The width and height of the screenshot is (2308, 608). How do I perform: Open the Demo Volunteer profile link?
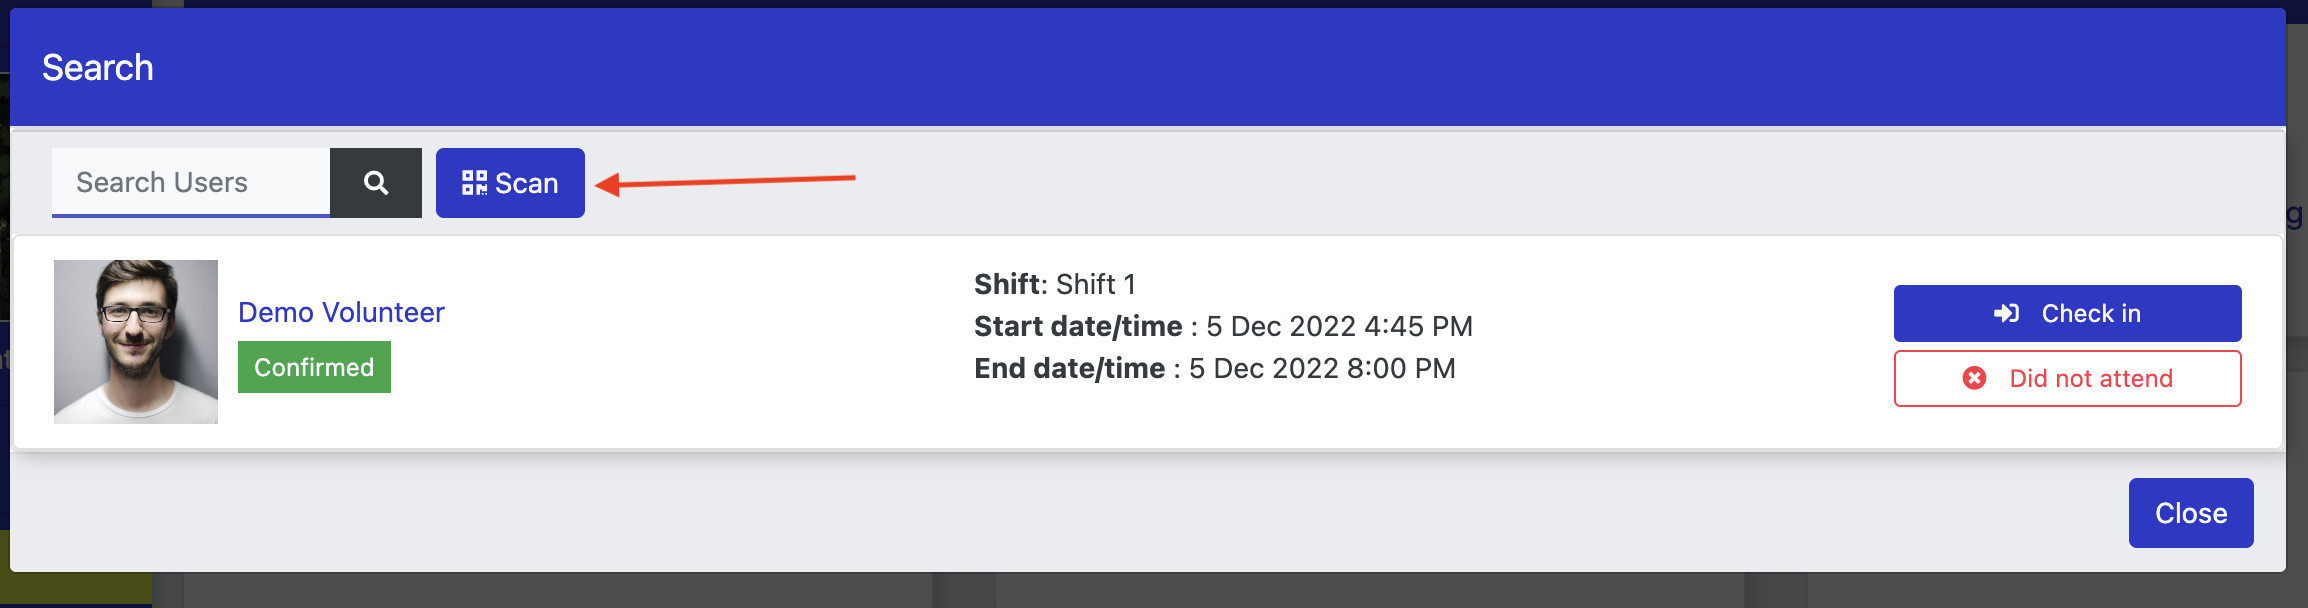point(341,312)
